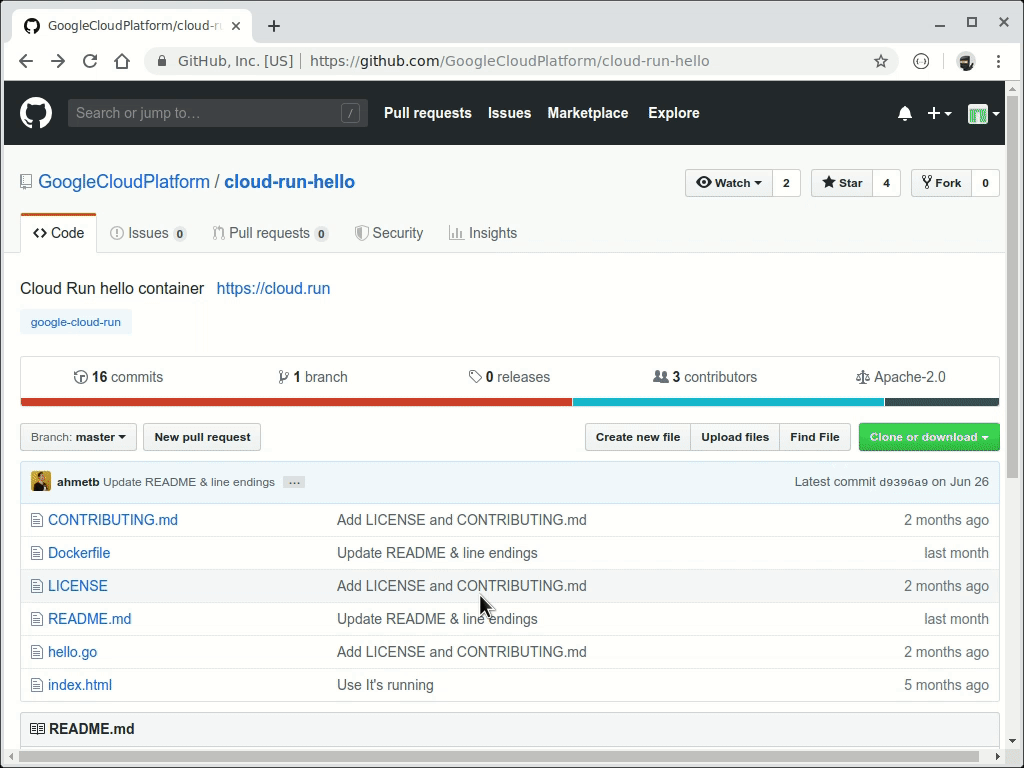View the forks count 0

click(985, 183)
